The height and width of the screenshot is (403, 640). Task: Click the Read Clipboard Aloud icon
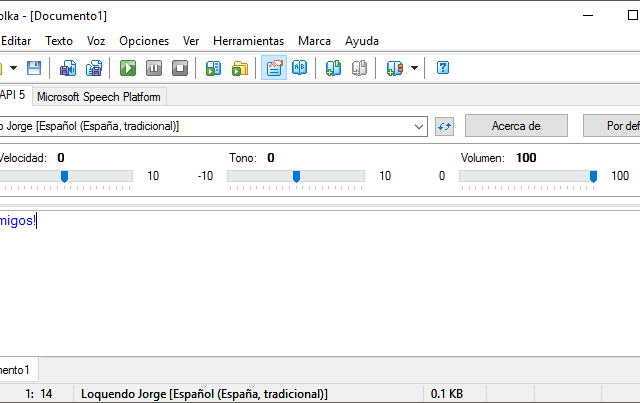click(x=213, y=68)
